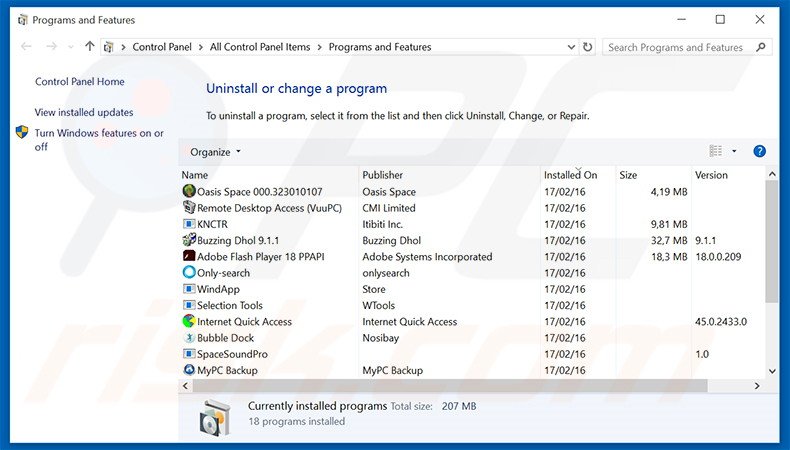Click the KNCTR program icon
Screen dimensions: 790x450
pyautogui.click(x=189, y=223)
